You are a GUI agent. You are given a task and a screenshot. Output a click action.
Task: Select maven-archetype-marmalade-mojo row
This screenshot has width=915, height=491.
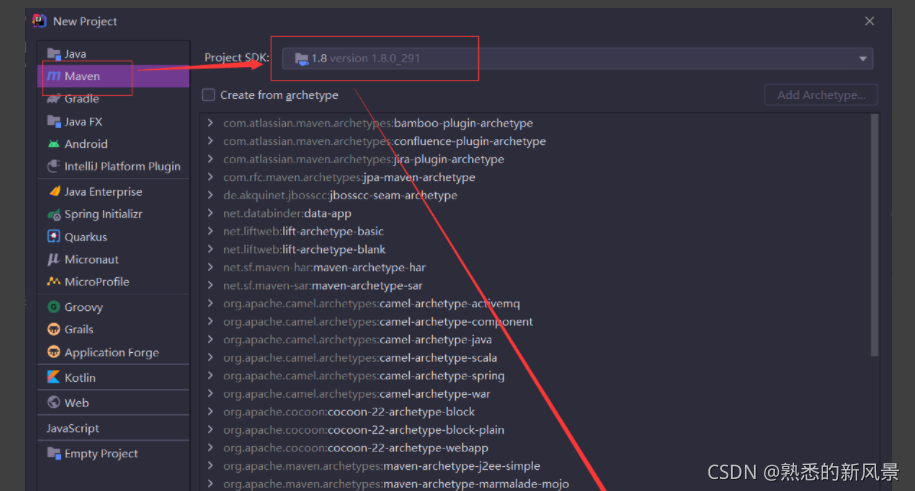click(534, 483)
